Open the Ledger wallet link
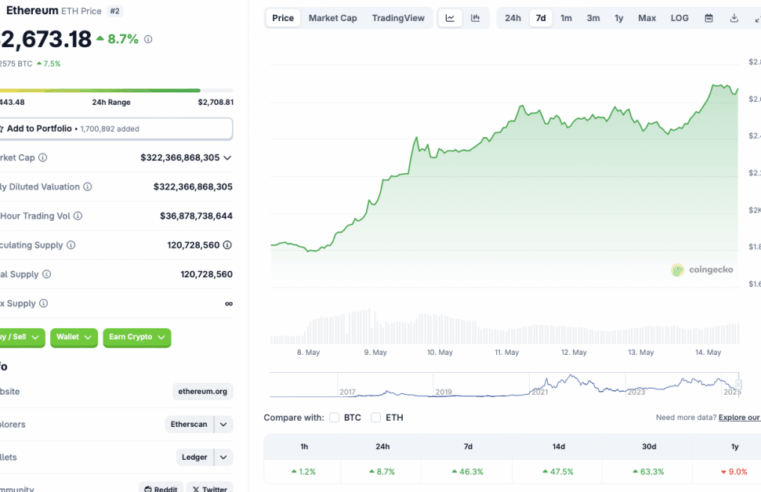Screen dimensions: 761x492 pyautogui.click(x=194, y=457)
